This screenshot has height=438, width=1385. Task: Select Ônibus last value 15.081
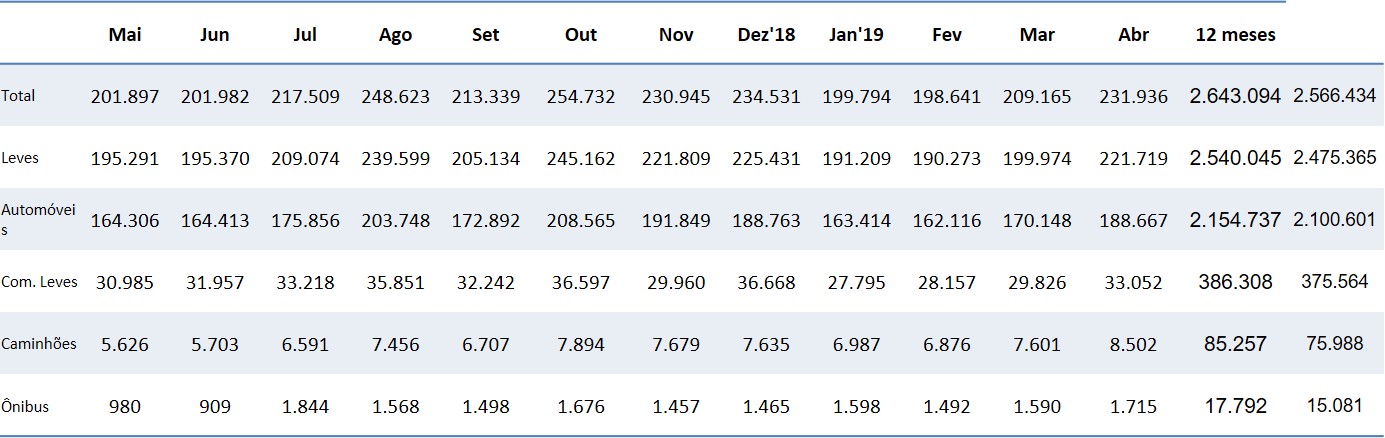[x=1334, y=407]
